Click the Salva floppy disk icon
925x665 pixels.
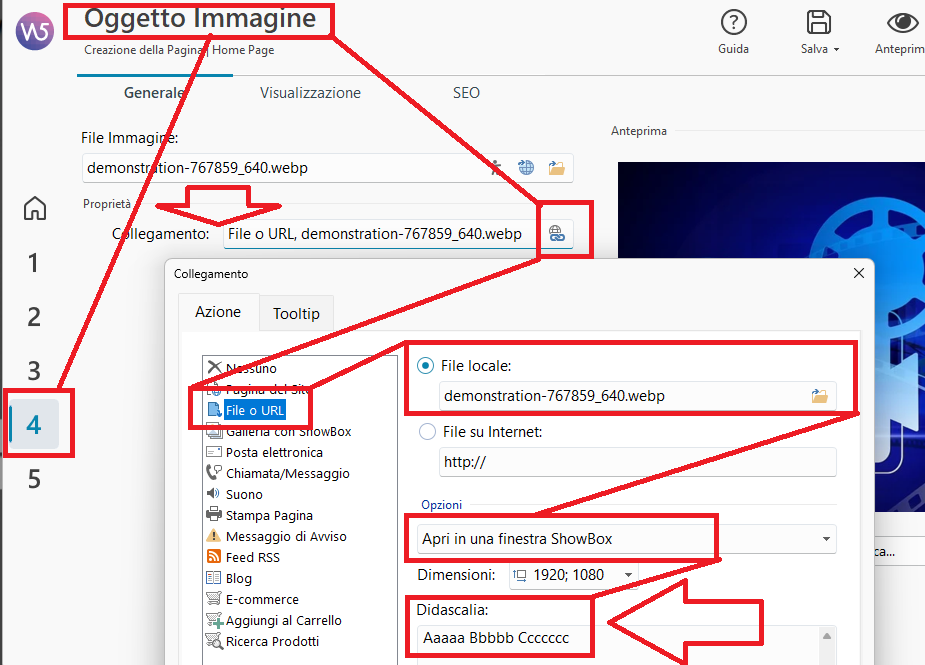click(x=819, y=24)
